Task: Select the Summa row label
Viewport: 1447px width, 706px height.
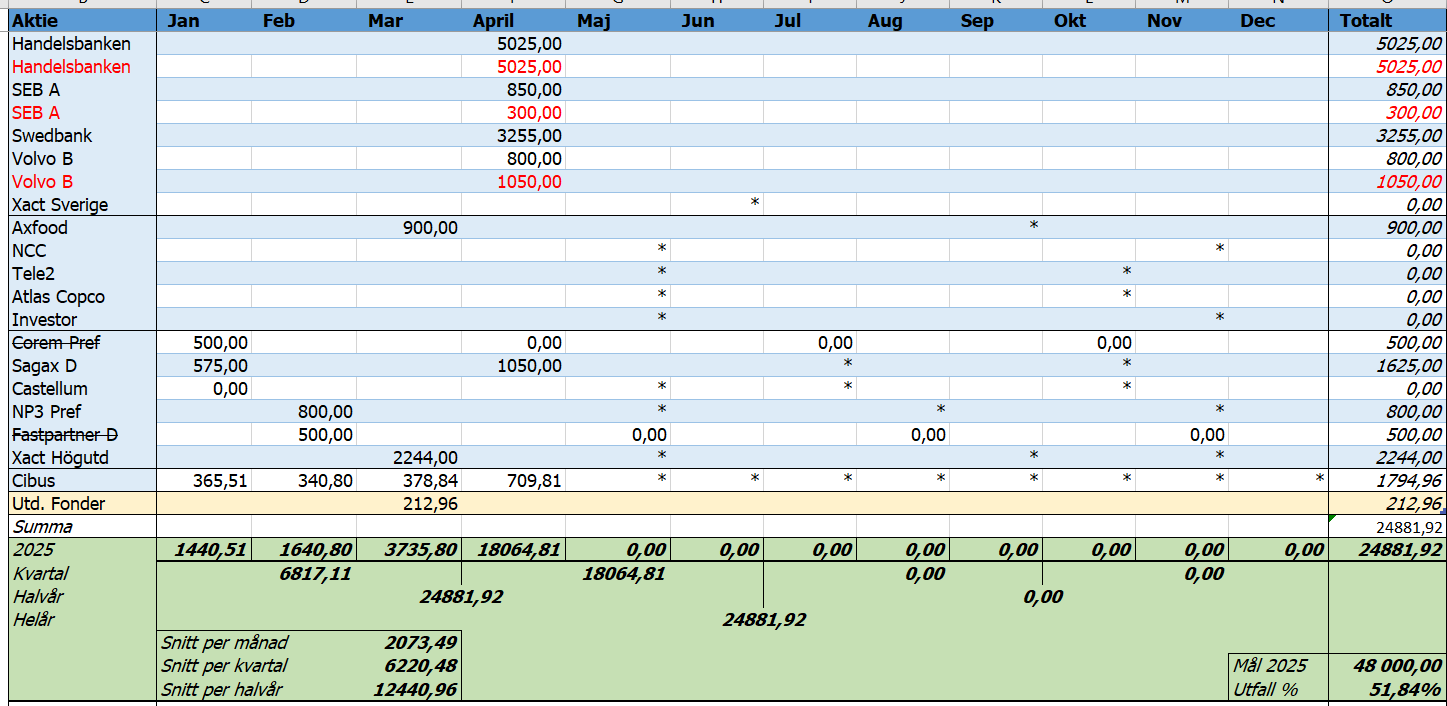Action: (x=42, y=527)
